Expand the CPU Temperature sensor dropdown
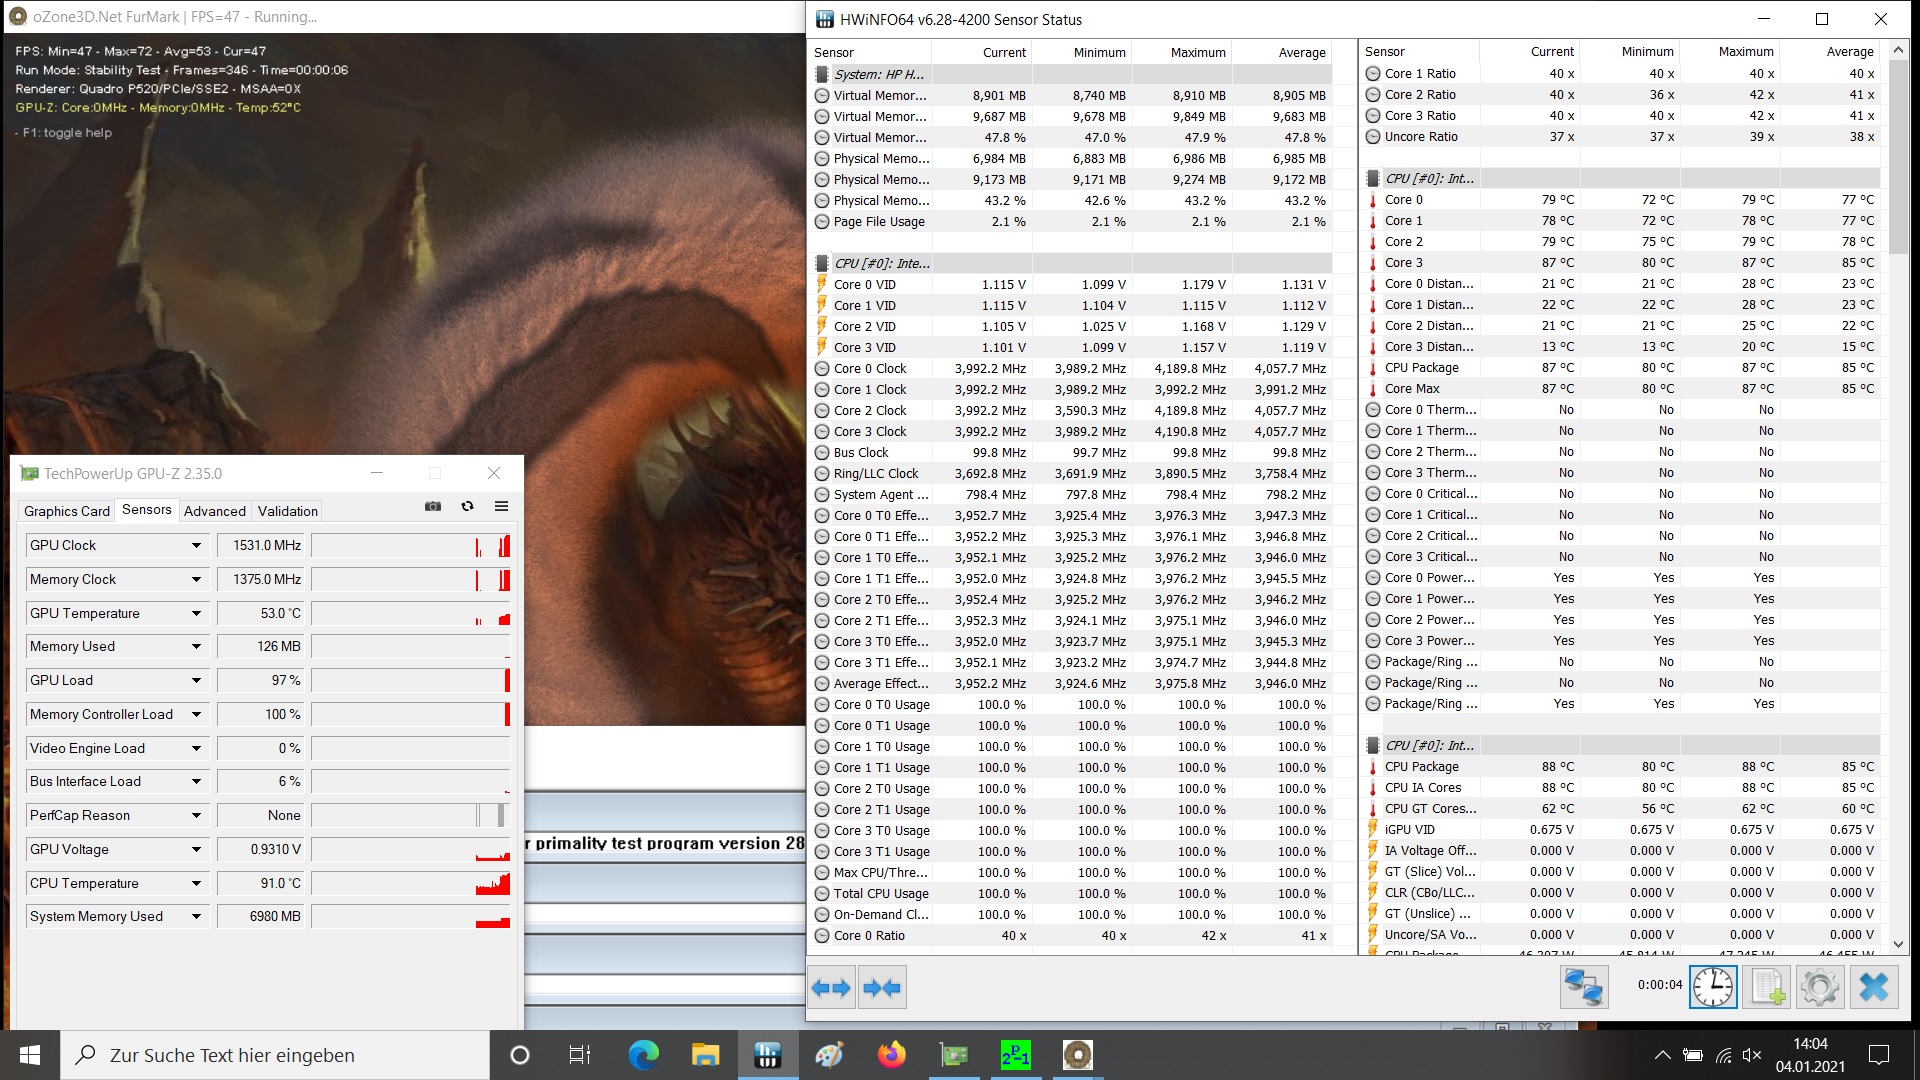This screenshot has height=1080, width=1920. pyautogui.click(x=196, y=884)
